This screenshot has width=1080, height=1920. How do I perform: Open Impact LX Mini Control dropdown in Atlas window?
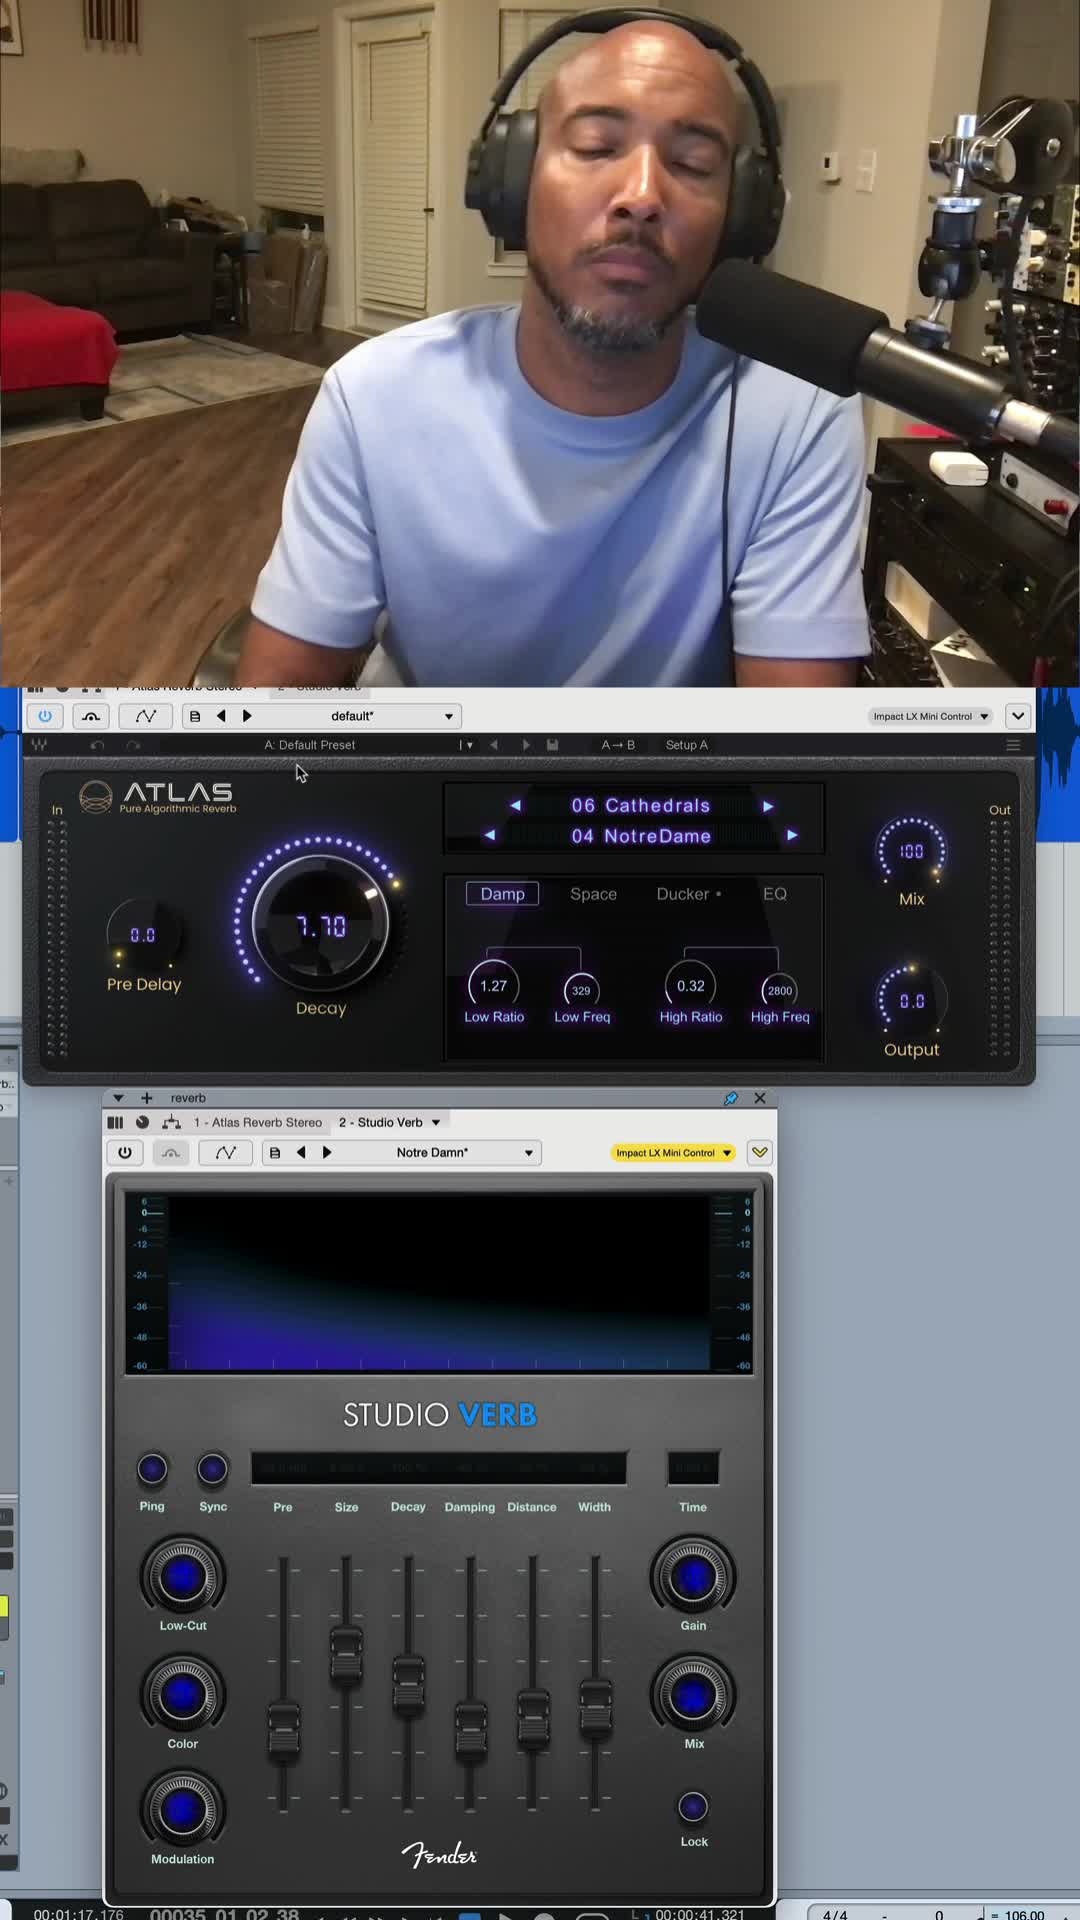[x=930, y=716]
